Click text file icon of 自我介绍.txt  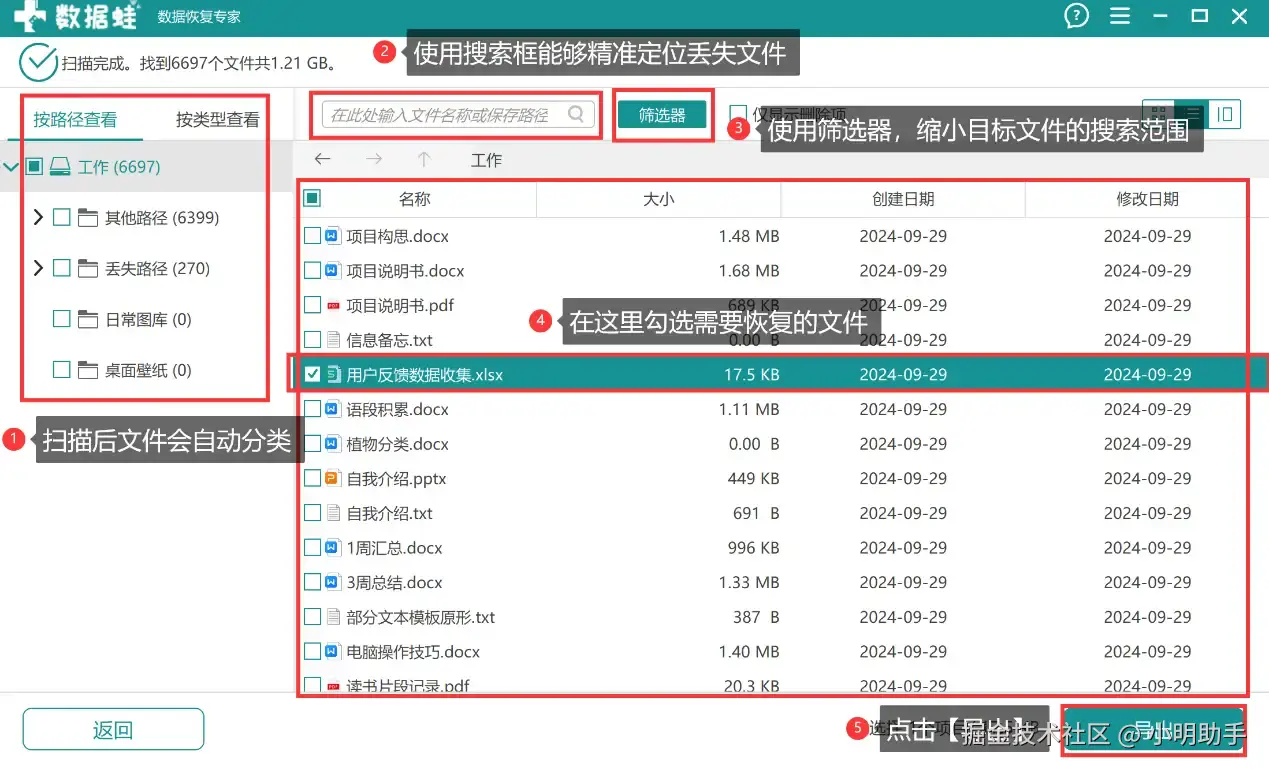[x=334, y=514]
